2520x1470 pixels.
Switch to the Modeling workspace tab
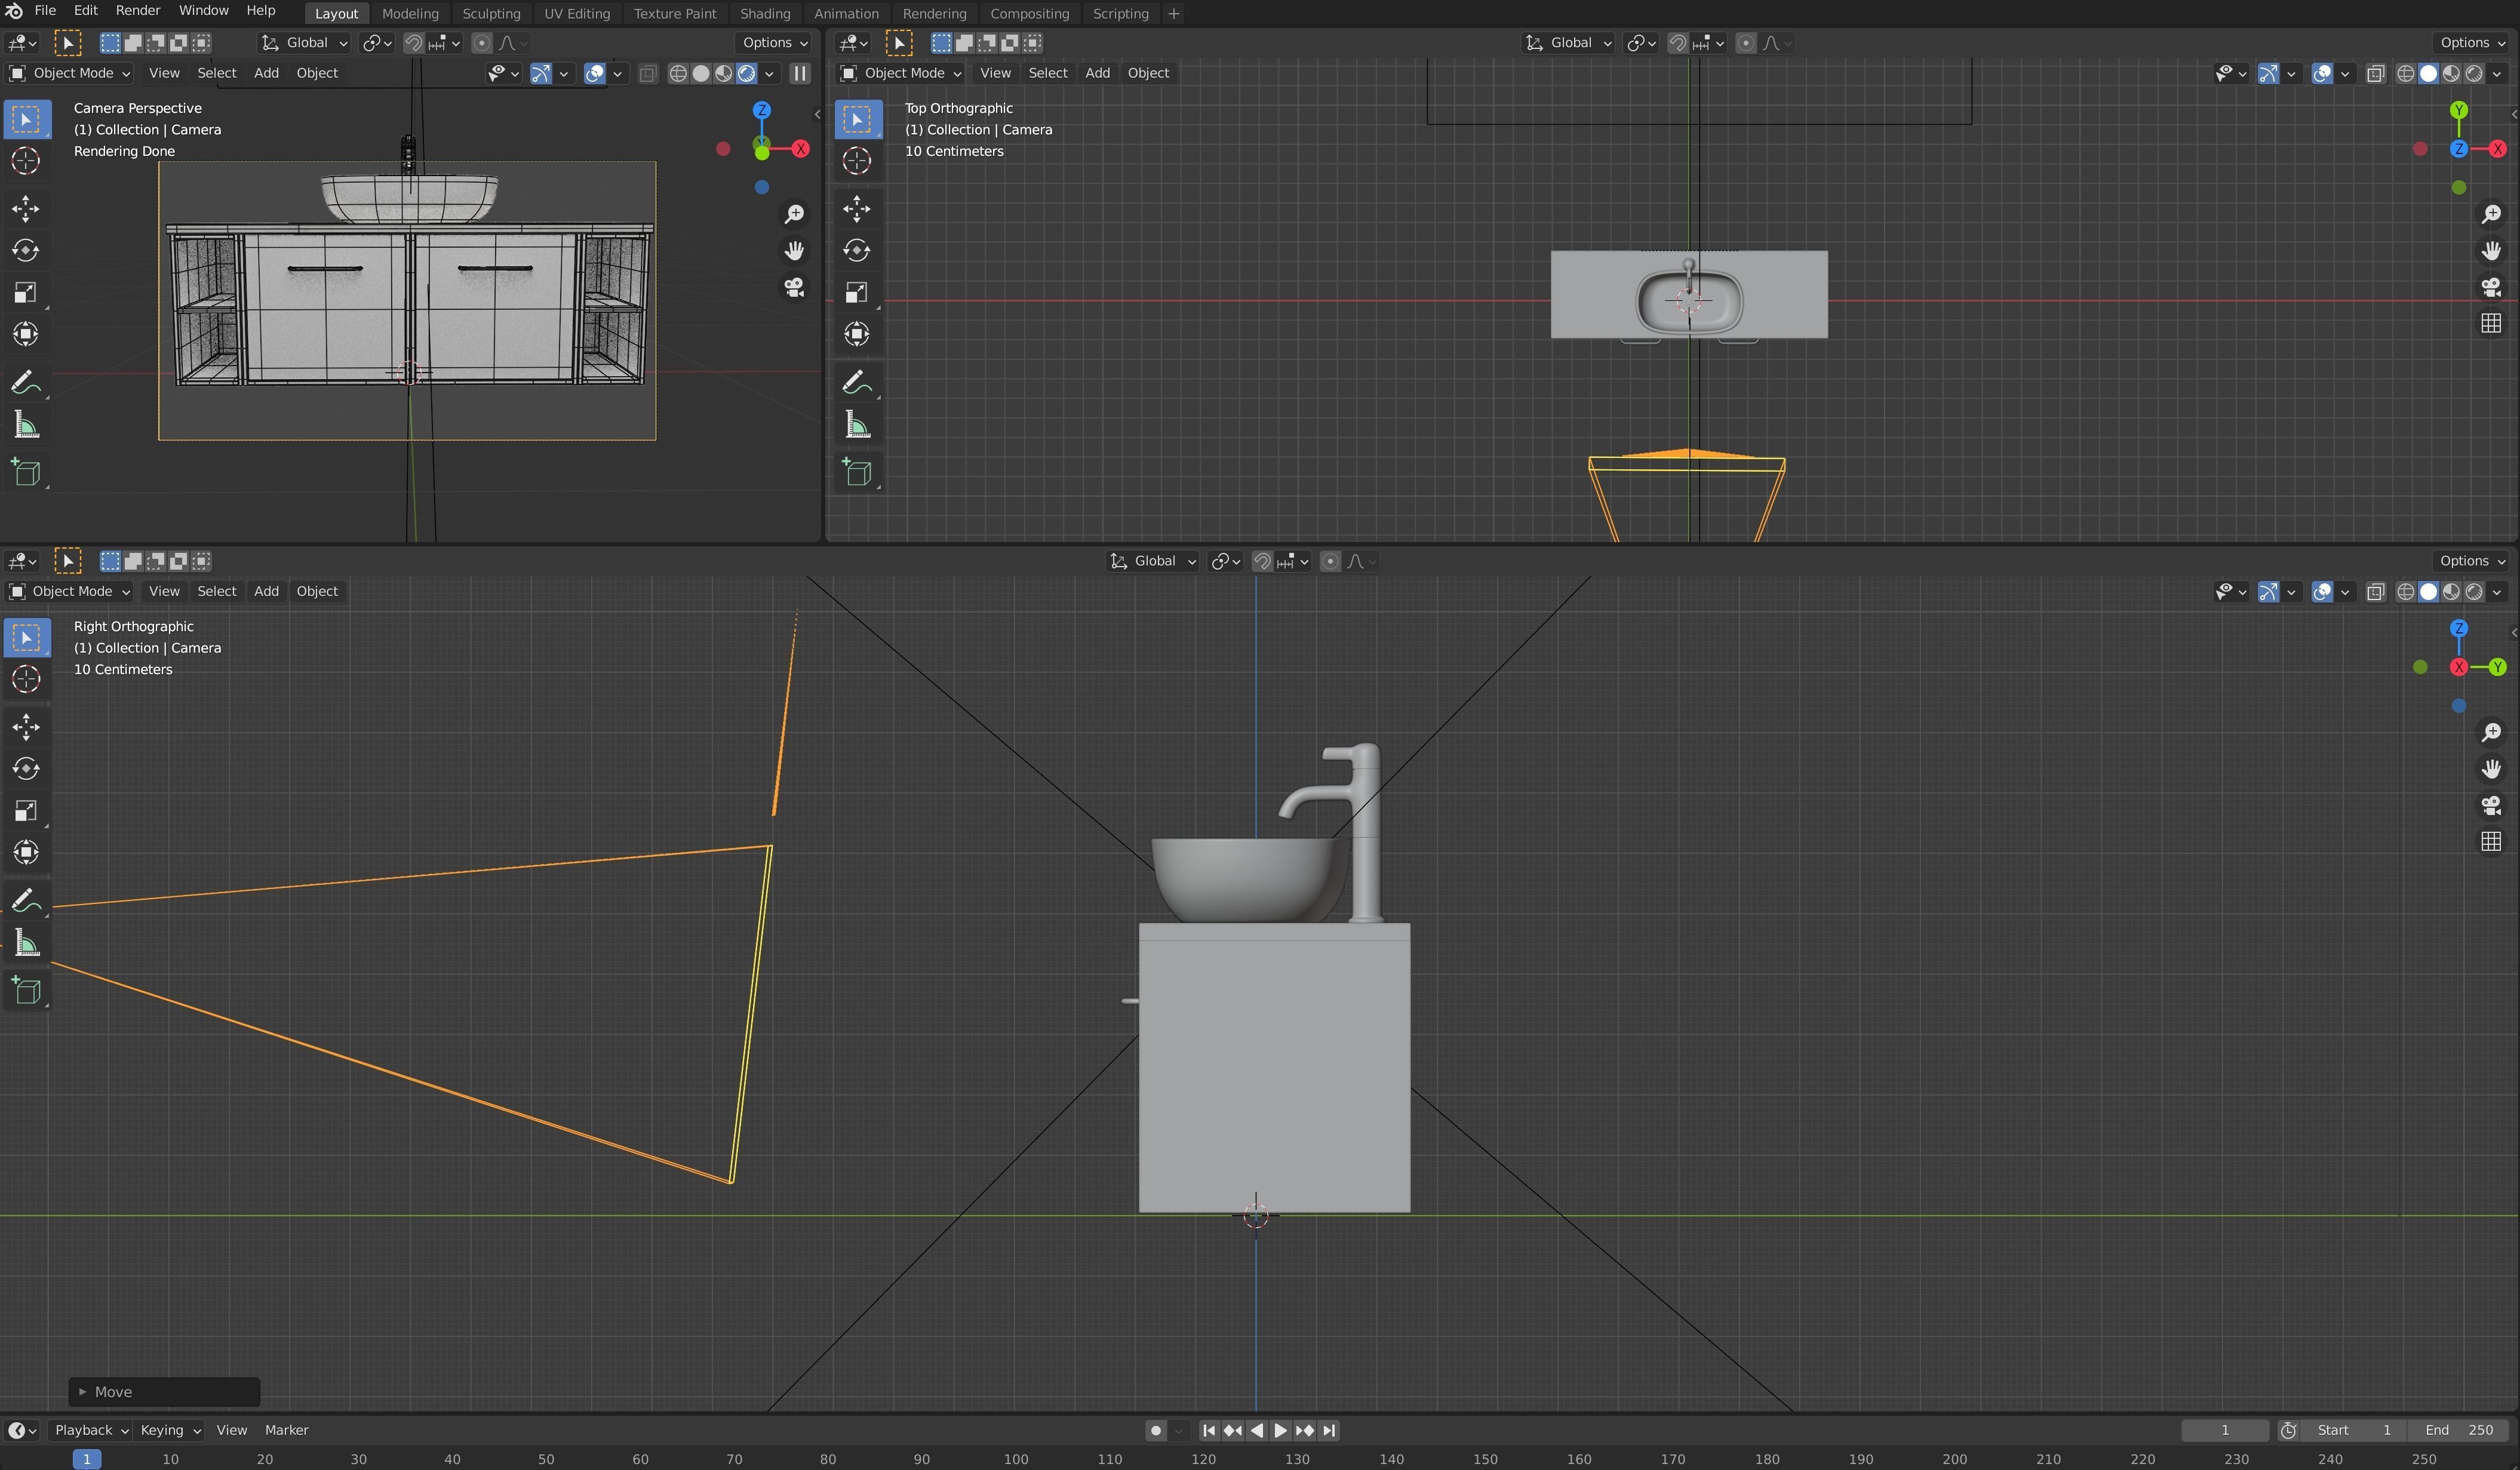(x=410, y=13)
